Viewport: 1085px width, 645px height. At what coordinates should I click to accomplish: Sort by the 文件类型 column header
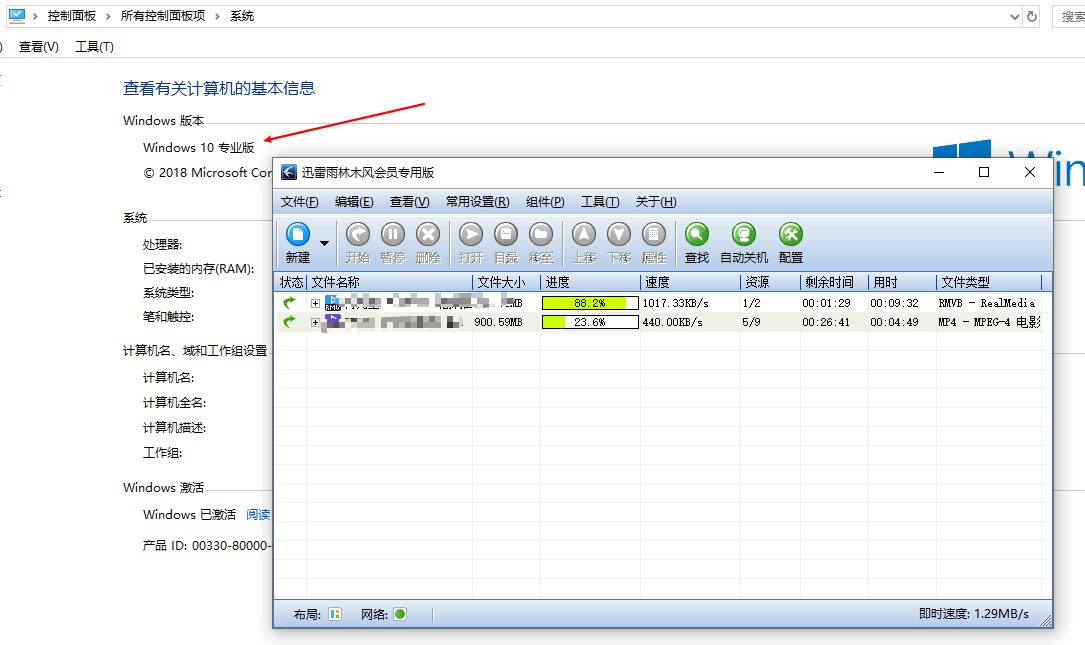pos(990,282)
